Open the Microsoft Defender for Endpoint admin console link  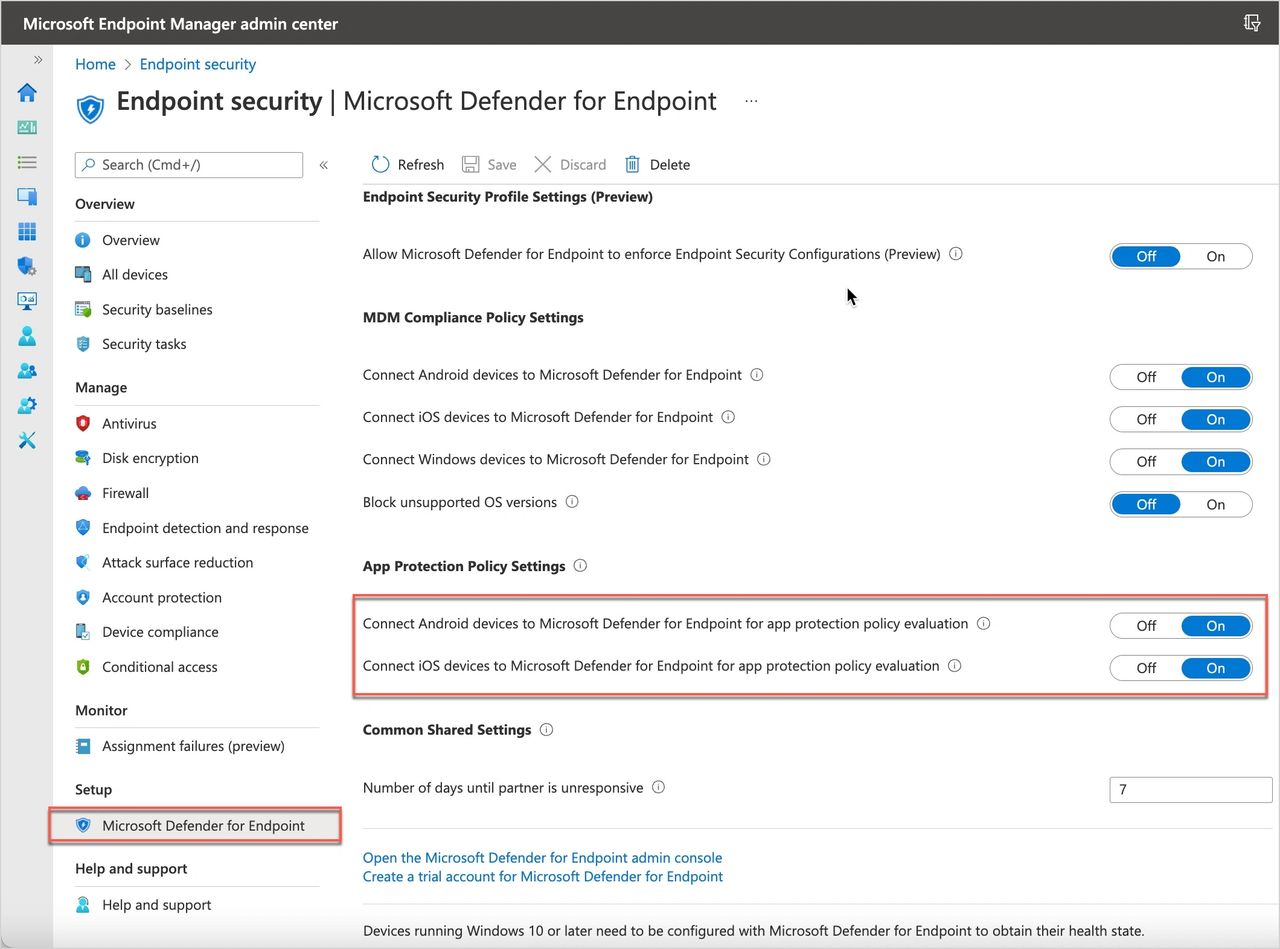[542, 858]
